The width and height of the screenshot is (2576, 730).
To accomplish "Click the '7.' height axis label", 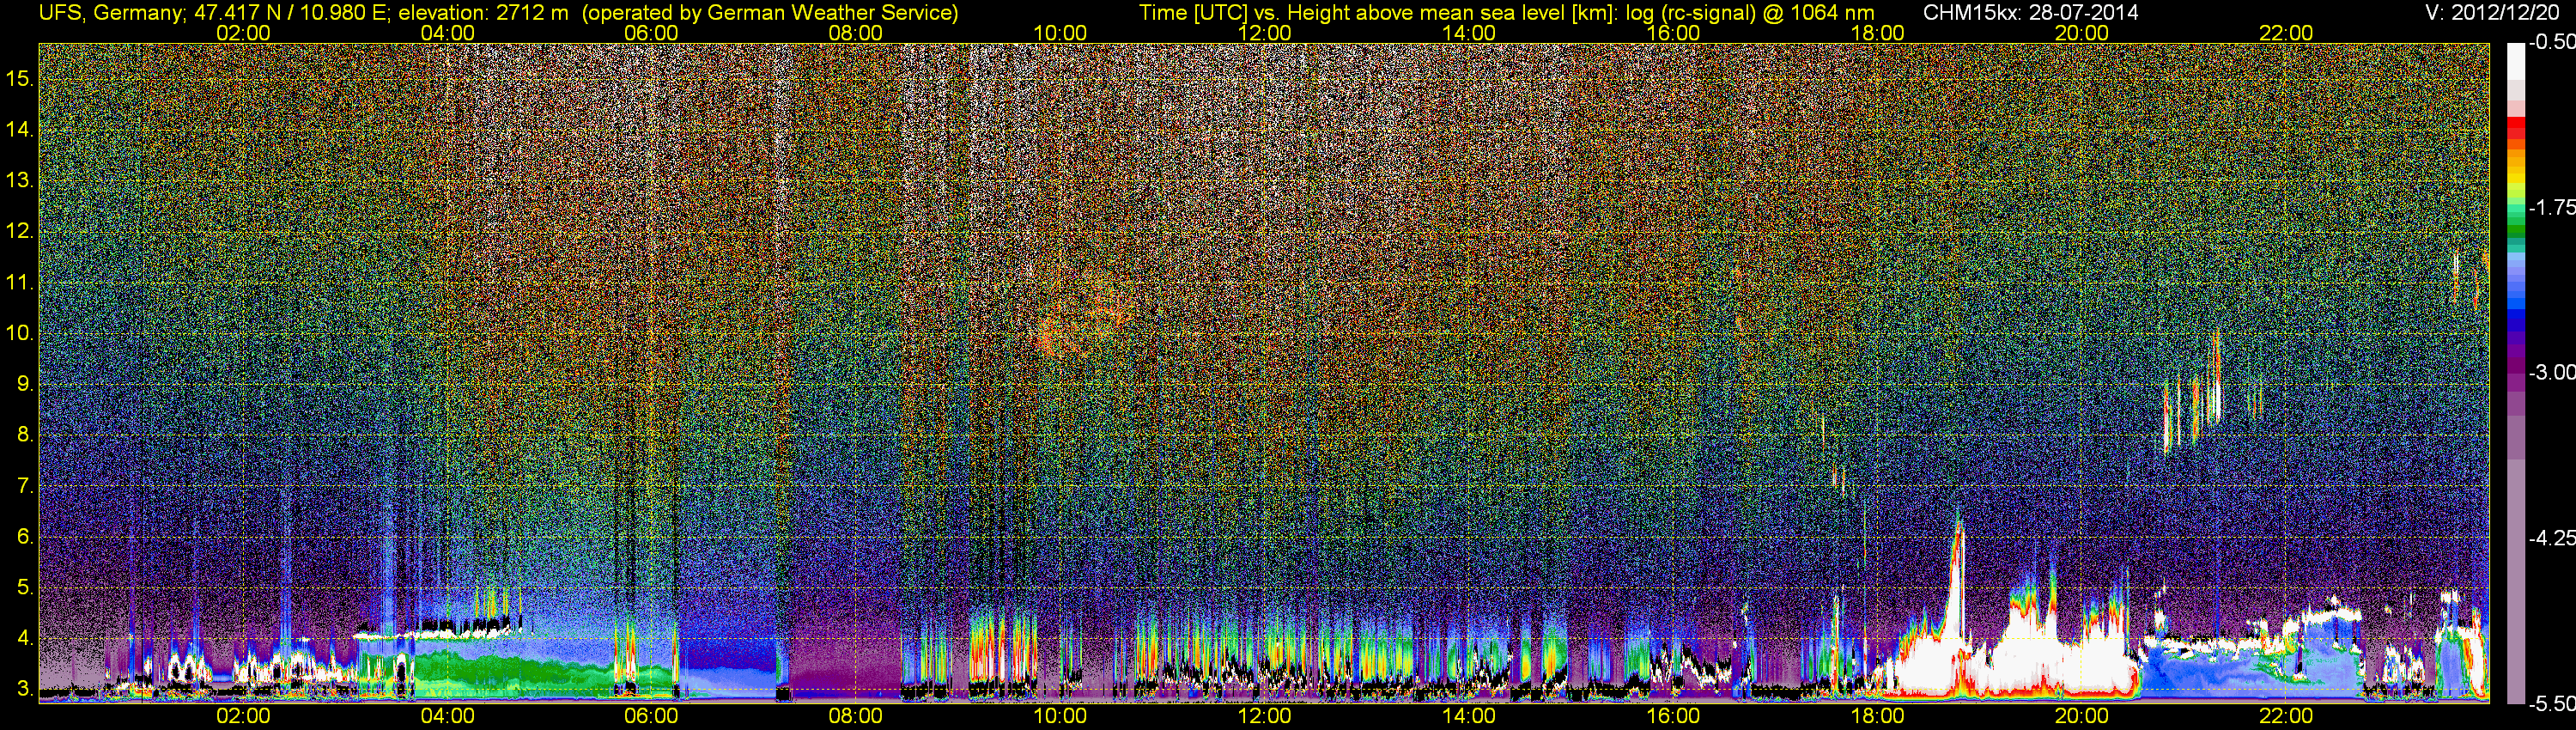I will [x=25, y=486].
